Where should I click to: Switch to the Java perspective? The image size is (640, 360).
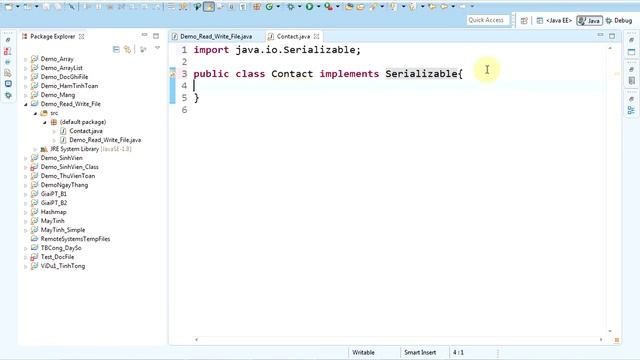(x=589, y=20)
